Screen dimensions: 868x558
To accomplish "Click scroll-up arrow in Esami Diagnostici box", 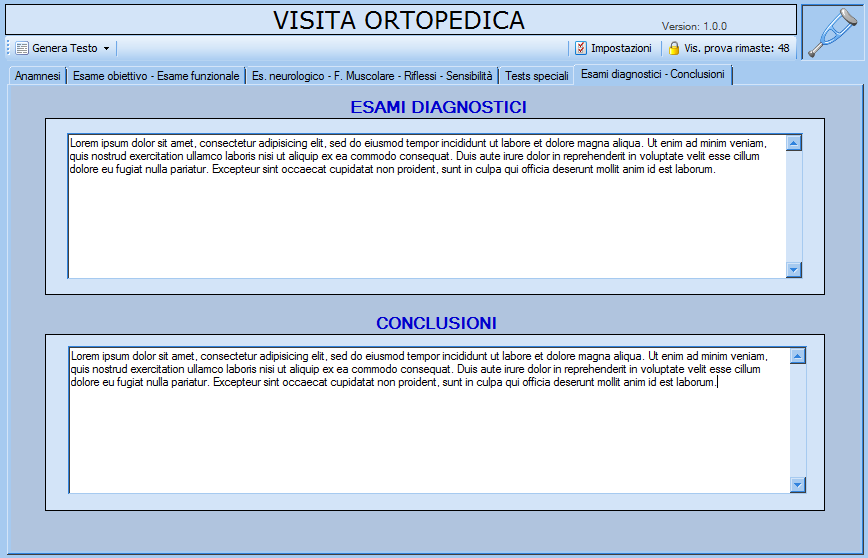I will [794, 143].
